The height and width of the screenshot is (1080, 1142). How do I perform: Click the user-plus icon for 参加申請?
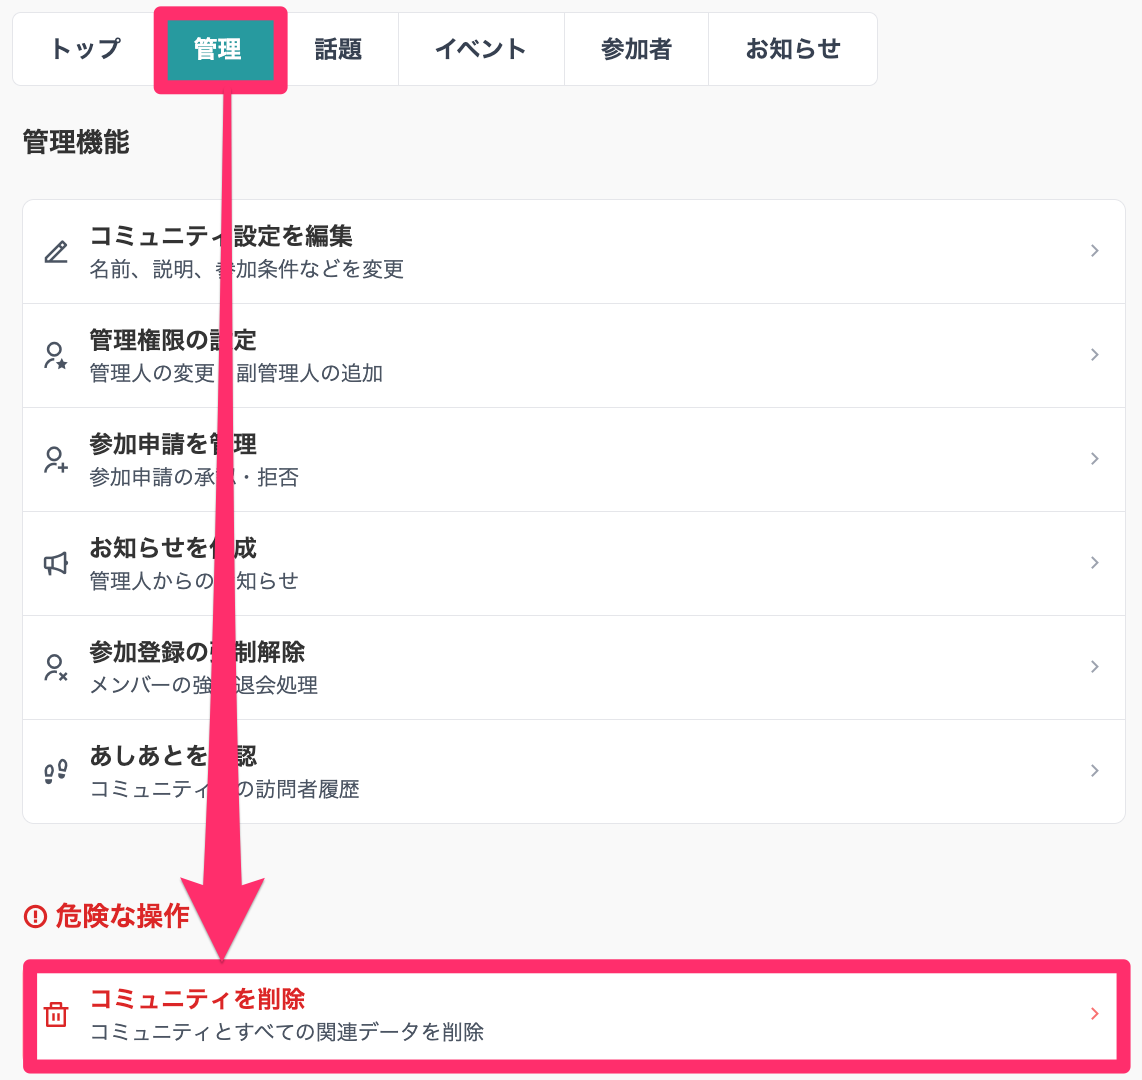pos(56,460)
